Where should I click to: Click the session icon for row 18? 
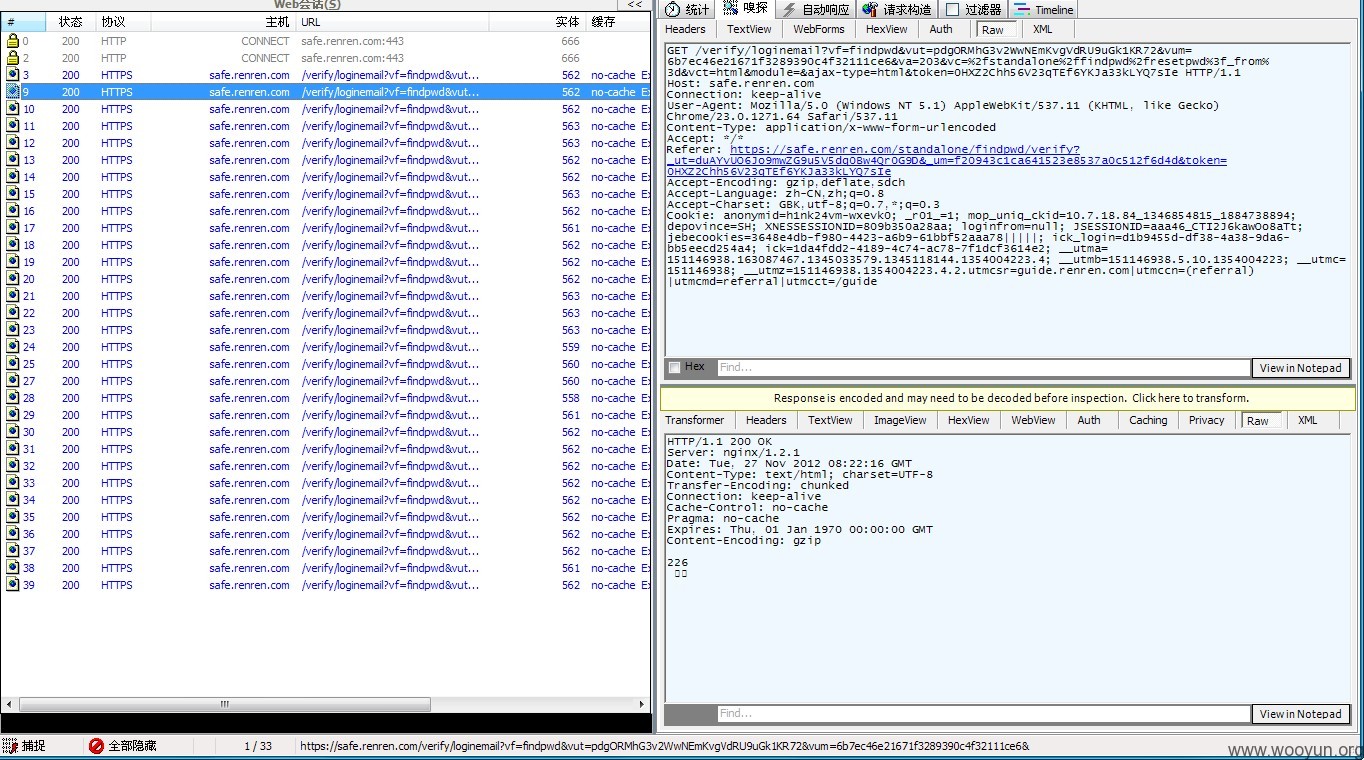(13, 245)
